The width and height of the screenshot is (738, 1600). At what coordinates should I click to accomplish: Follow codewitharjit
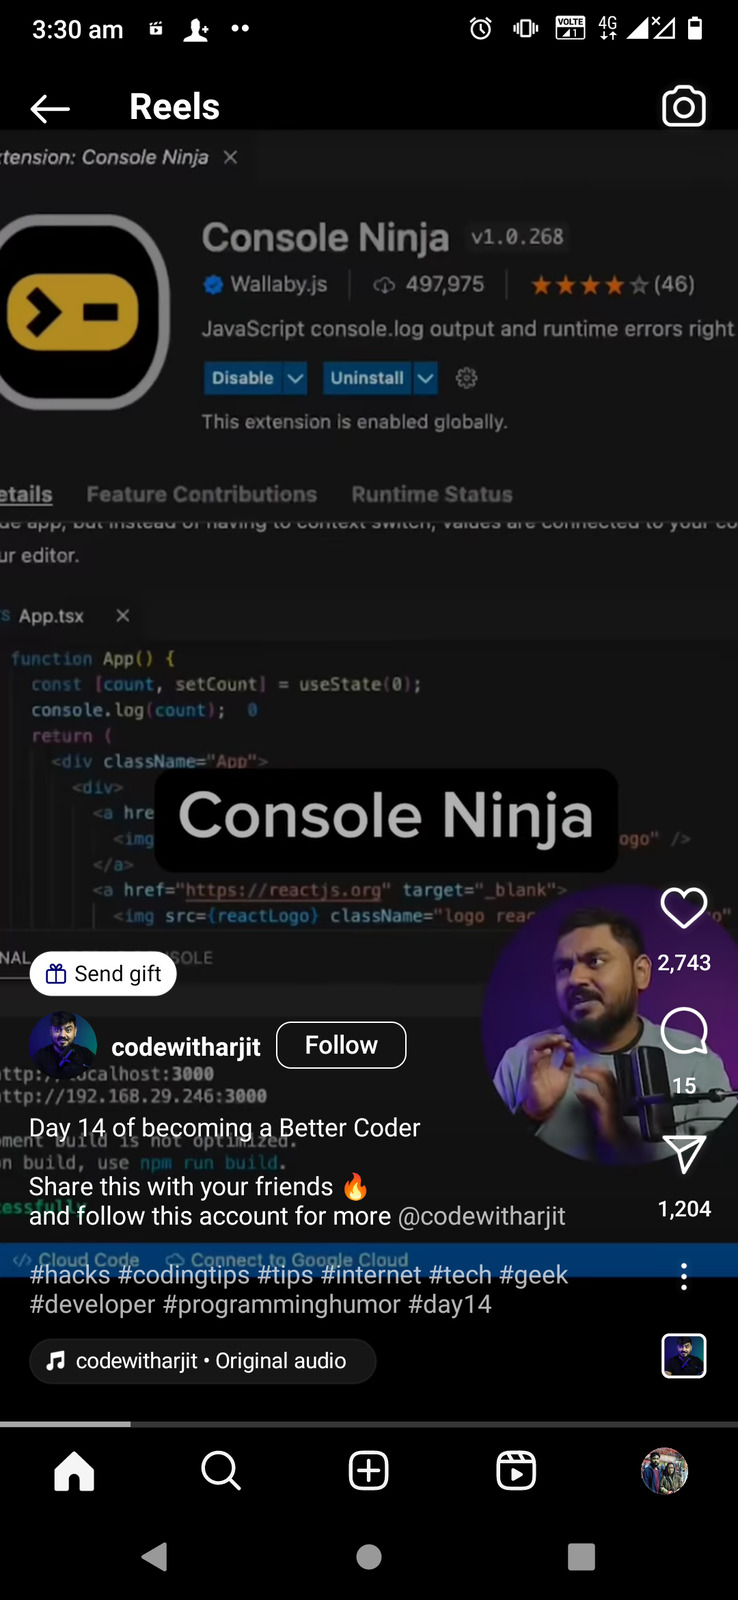point(341,1045)
